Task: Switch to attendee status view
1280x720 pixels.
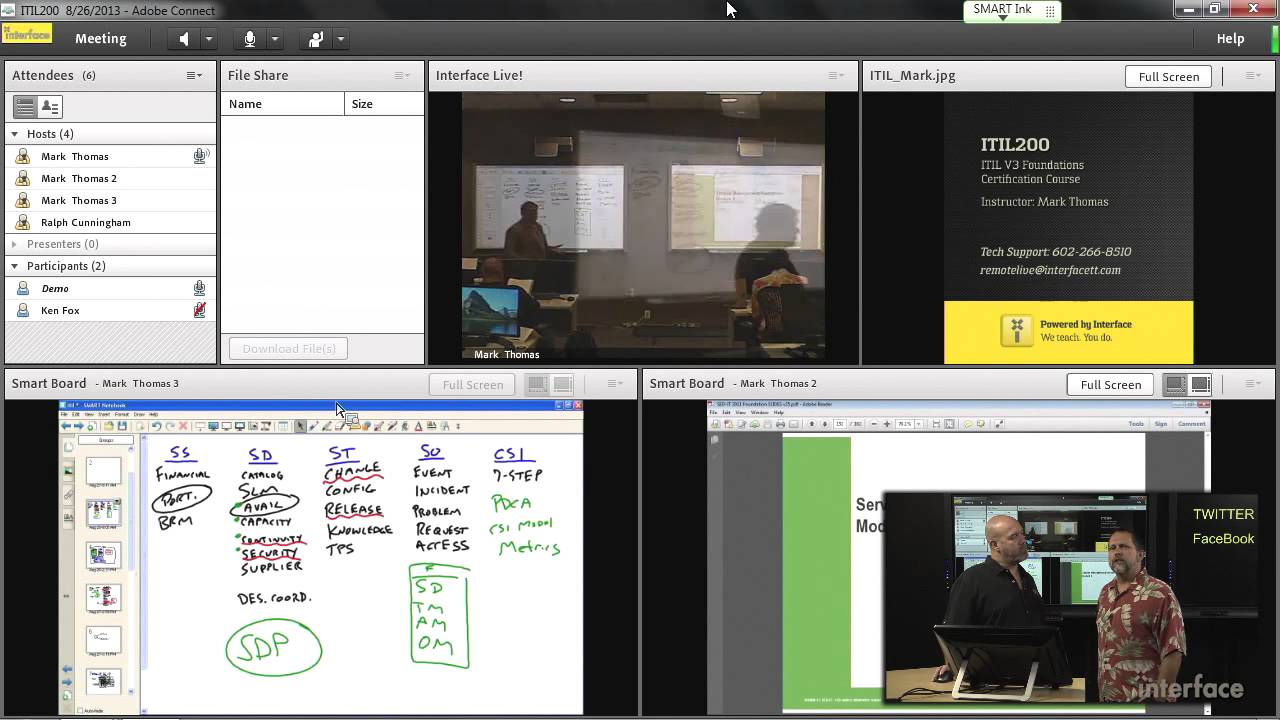Action: 49,106
